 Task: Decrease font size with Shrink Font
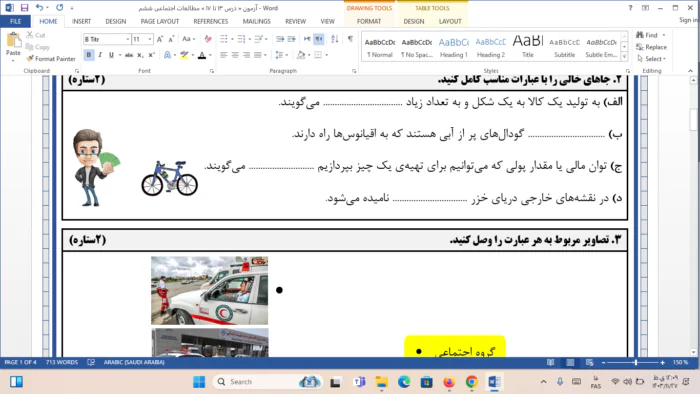coord(171,39)
